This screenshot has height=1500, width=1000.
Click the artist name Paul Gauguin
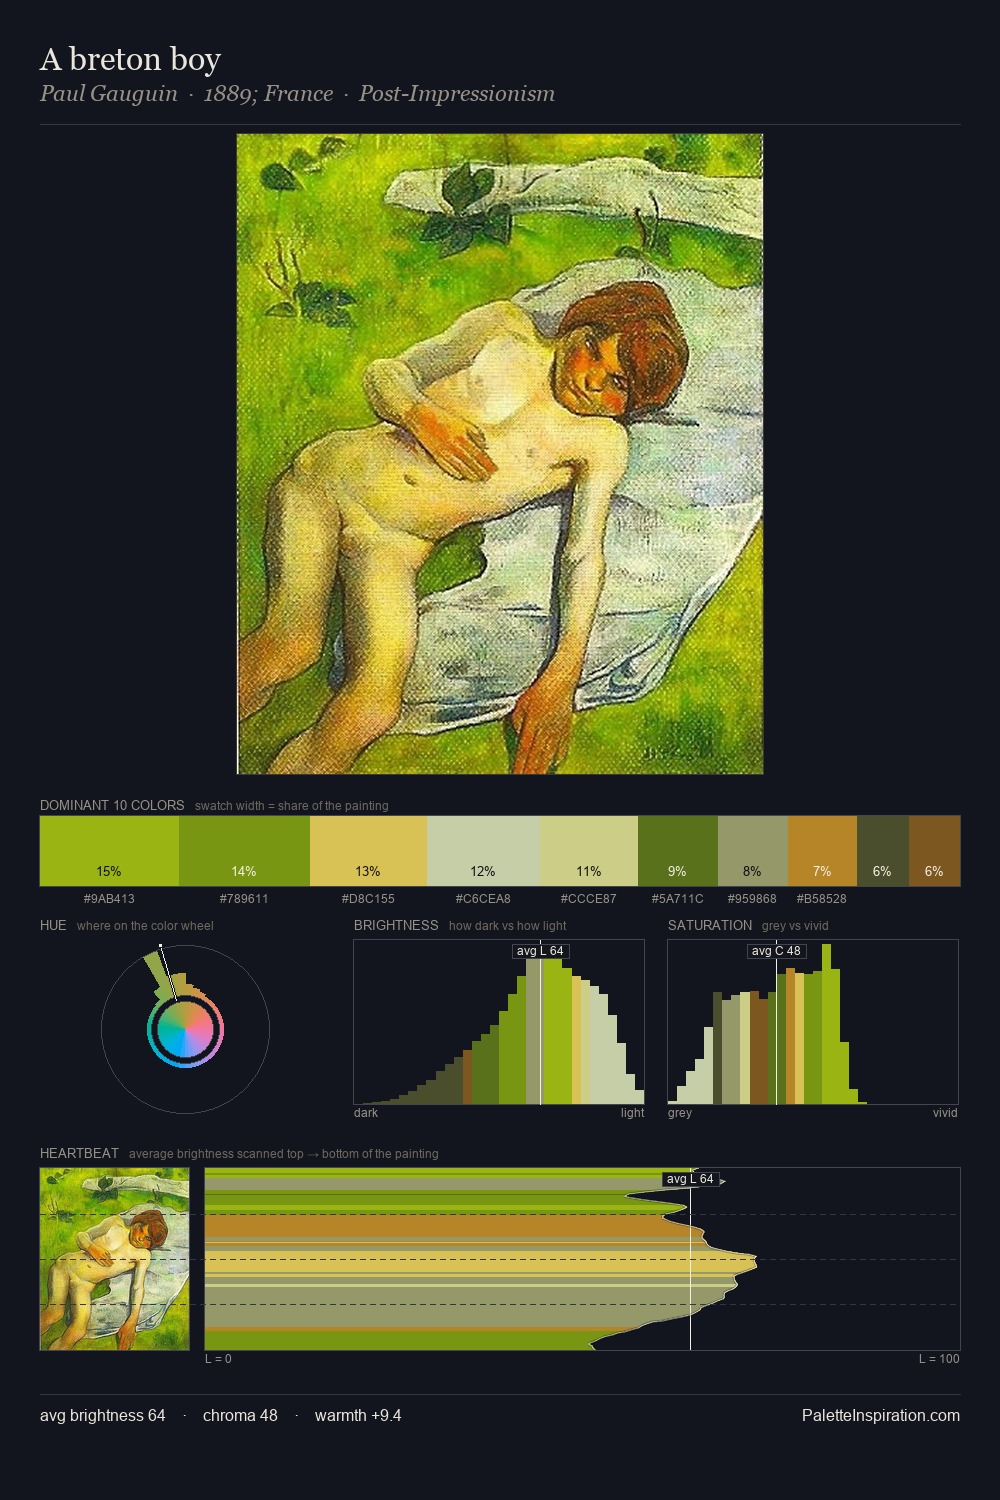(x=109, y=94)
